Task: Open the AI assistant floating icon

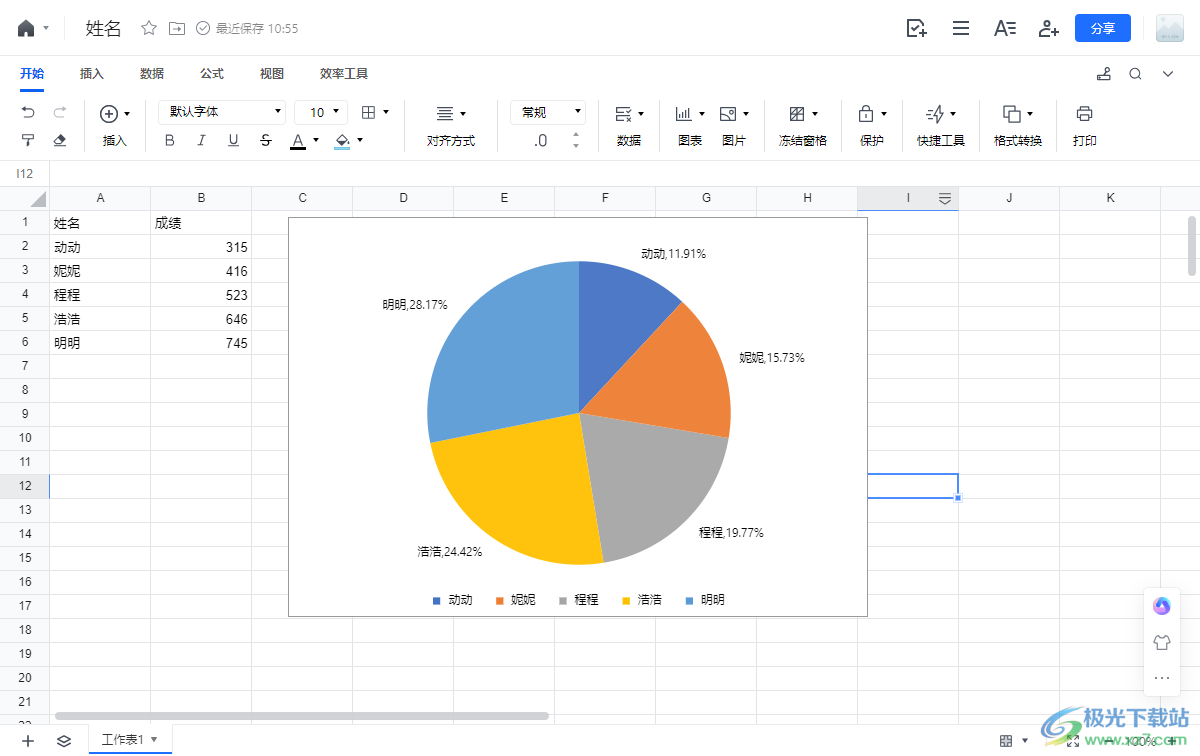Action: pos(1162,605)
